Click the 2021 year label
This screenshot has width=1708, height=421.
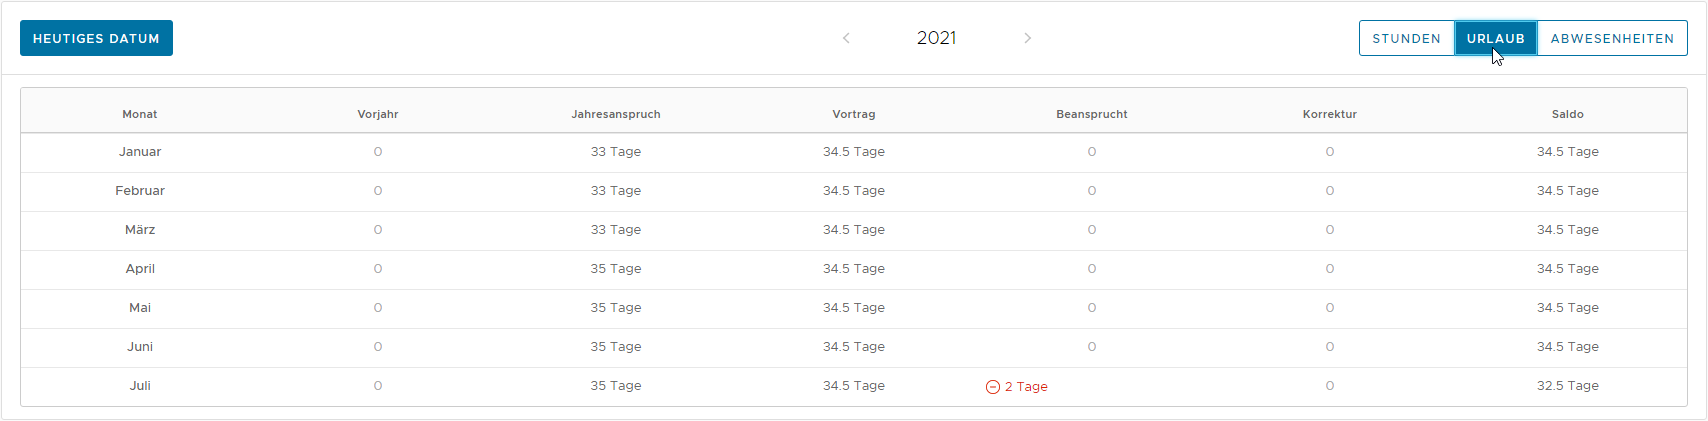click(936, 38)
